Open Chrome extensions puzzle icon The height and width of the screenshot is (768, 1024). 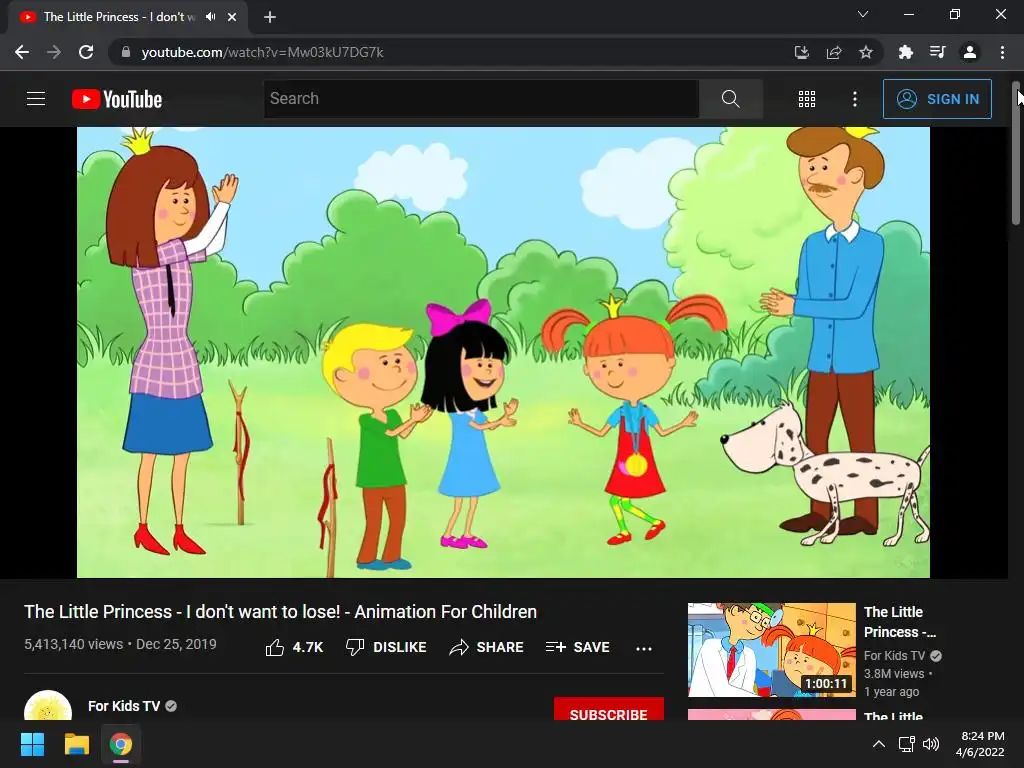point(906,52)
